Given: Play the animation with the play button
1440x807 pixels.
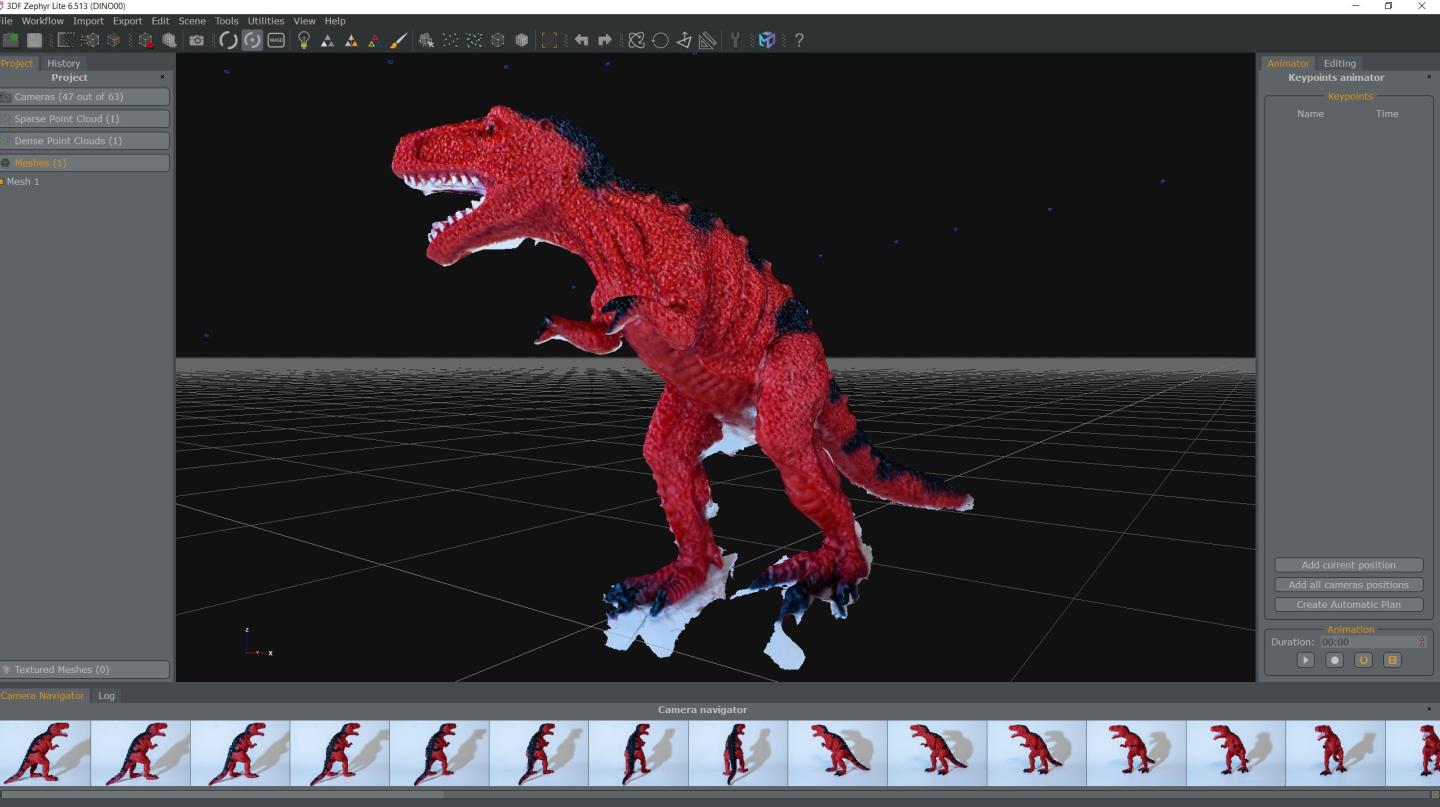Looking at the screenshot, I should pyautogui.click(x=1305, y=660).
